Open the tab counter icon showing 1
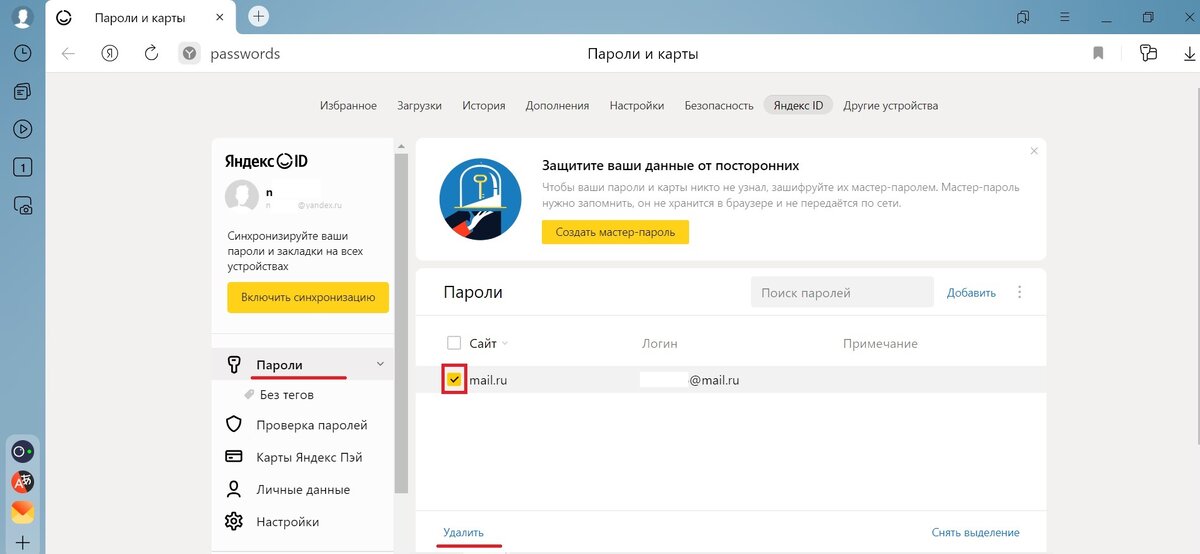Screen dimensions: 1200x554 click(22, 167)
